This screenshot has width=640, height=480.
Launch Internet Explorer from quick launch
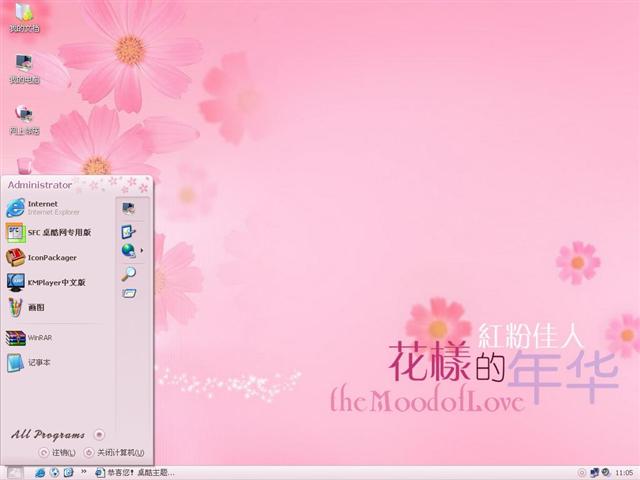pyautogui.click(x=40, y=473)
